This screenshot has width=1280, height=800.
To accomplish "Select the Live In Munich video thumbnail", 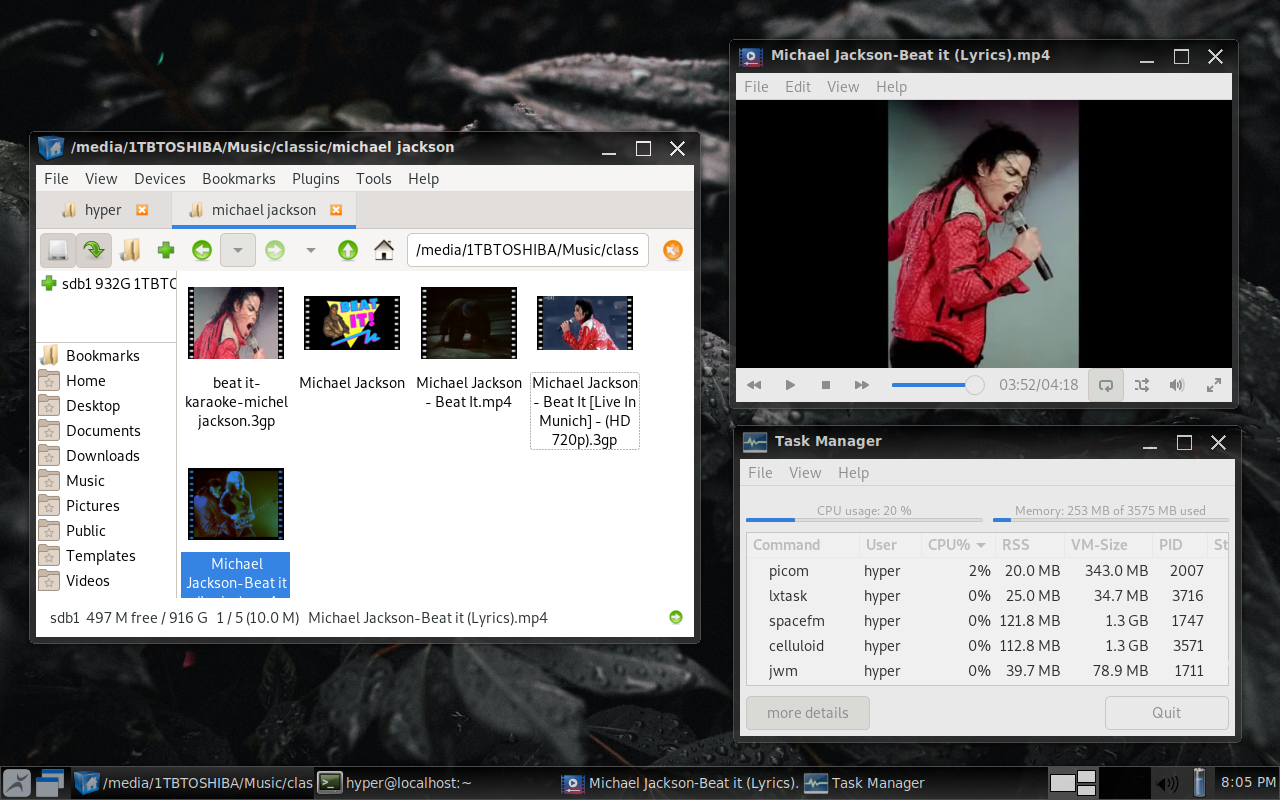I will point(585,323).
